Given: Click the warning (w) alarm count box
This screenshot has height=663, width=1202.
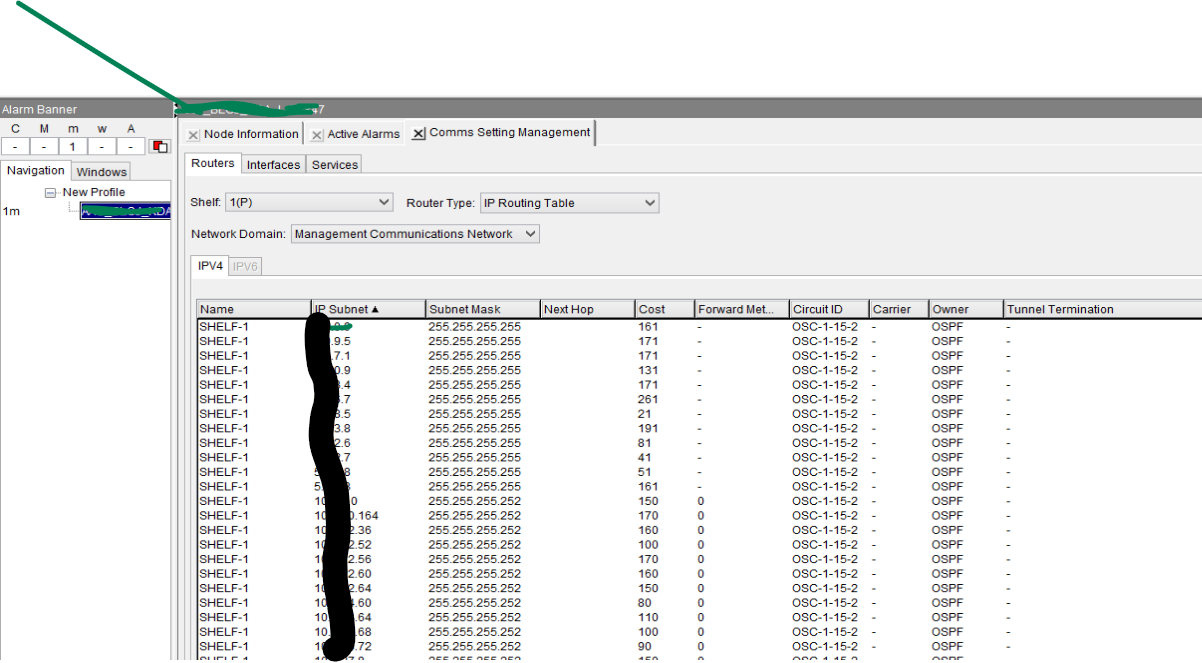Looking at the screenshot, I should (102, 146).
